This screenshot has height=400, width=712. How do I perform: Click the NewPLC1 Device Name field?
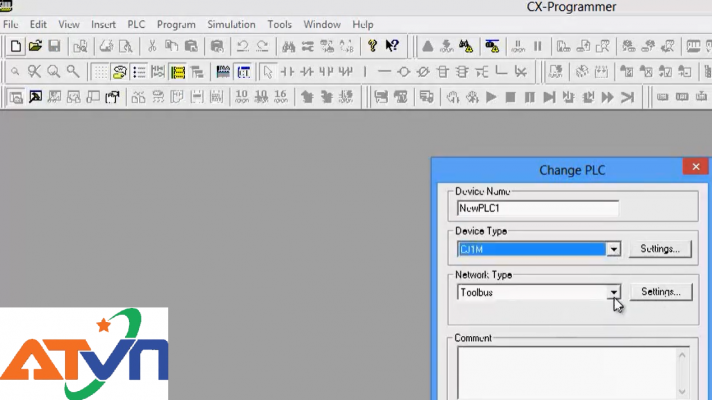538,208
